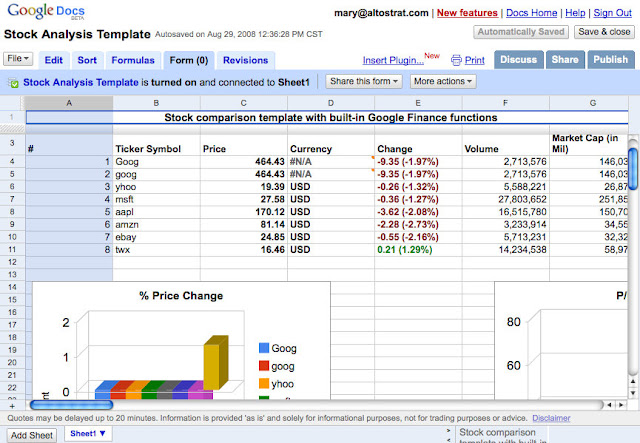
Task: Click the form icon before Stock Analysis Template
Action: [x=11, y=81]
